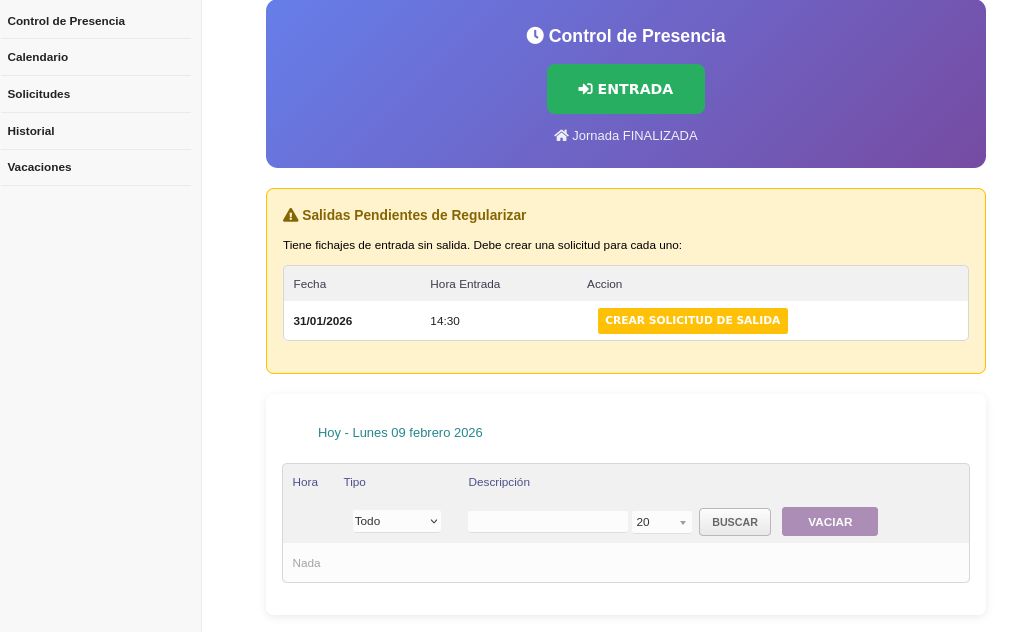Click the home icon next to Jornada FINALIZADA
The width and height of the screenshot is (1014, 632).
pyautogui.click(x=561, y=135)
